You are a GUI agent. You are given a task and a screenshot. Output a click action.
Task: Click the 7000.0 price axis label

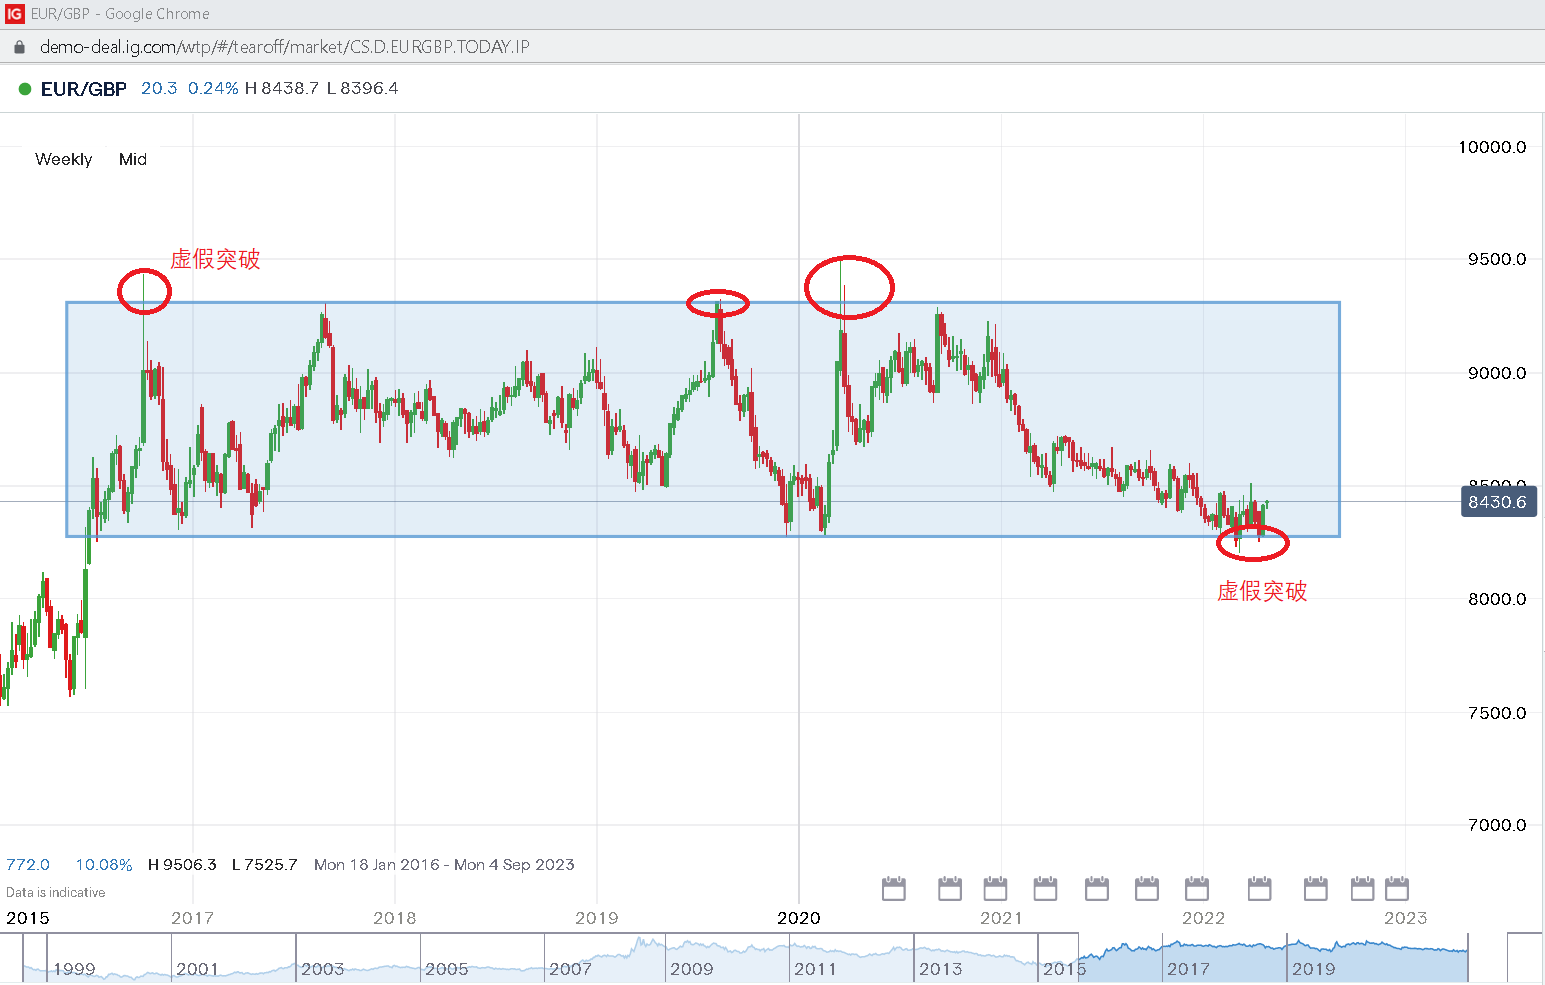(x=1497, y=825)
